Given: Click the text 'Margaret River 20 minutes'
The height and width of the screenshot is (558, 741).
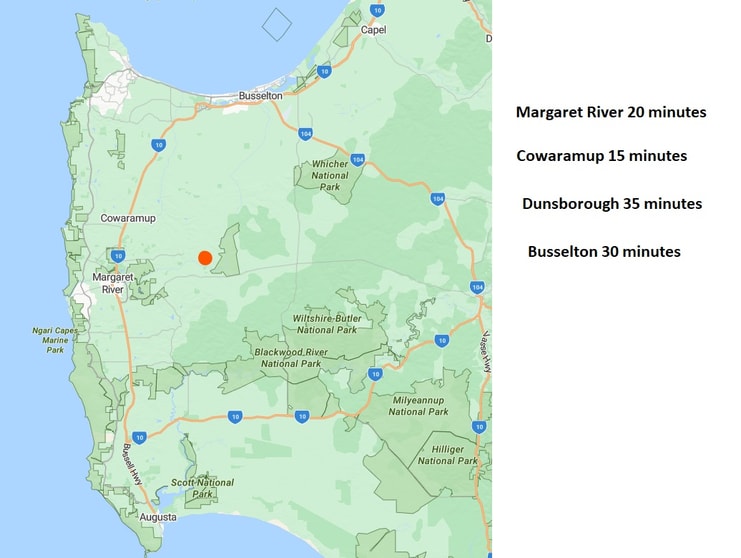Looking at the screenshot, I should tap(611, 112).
